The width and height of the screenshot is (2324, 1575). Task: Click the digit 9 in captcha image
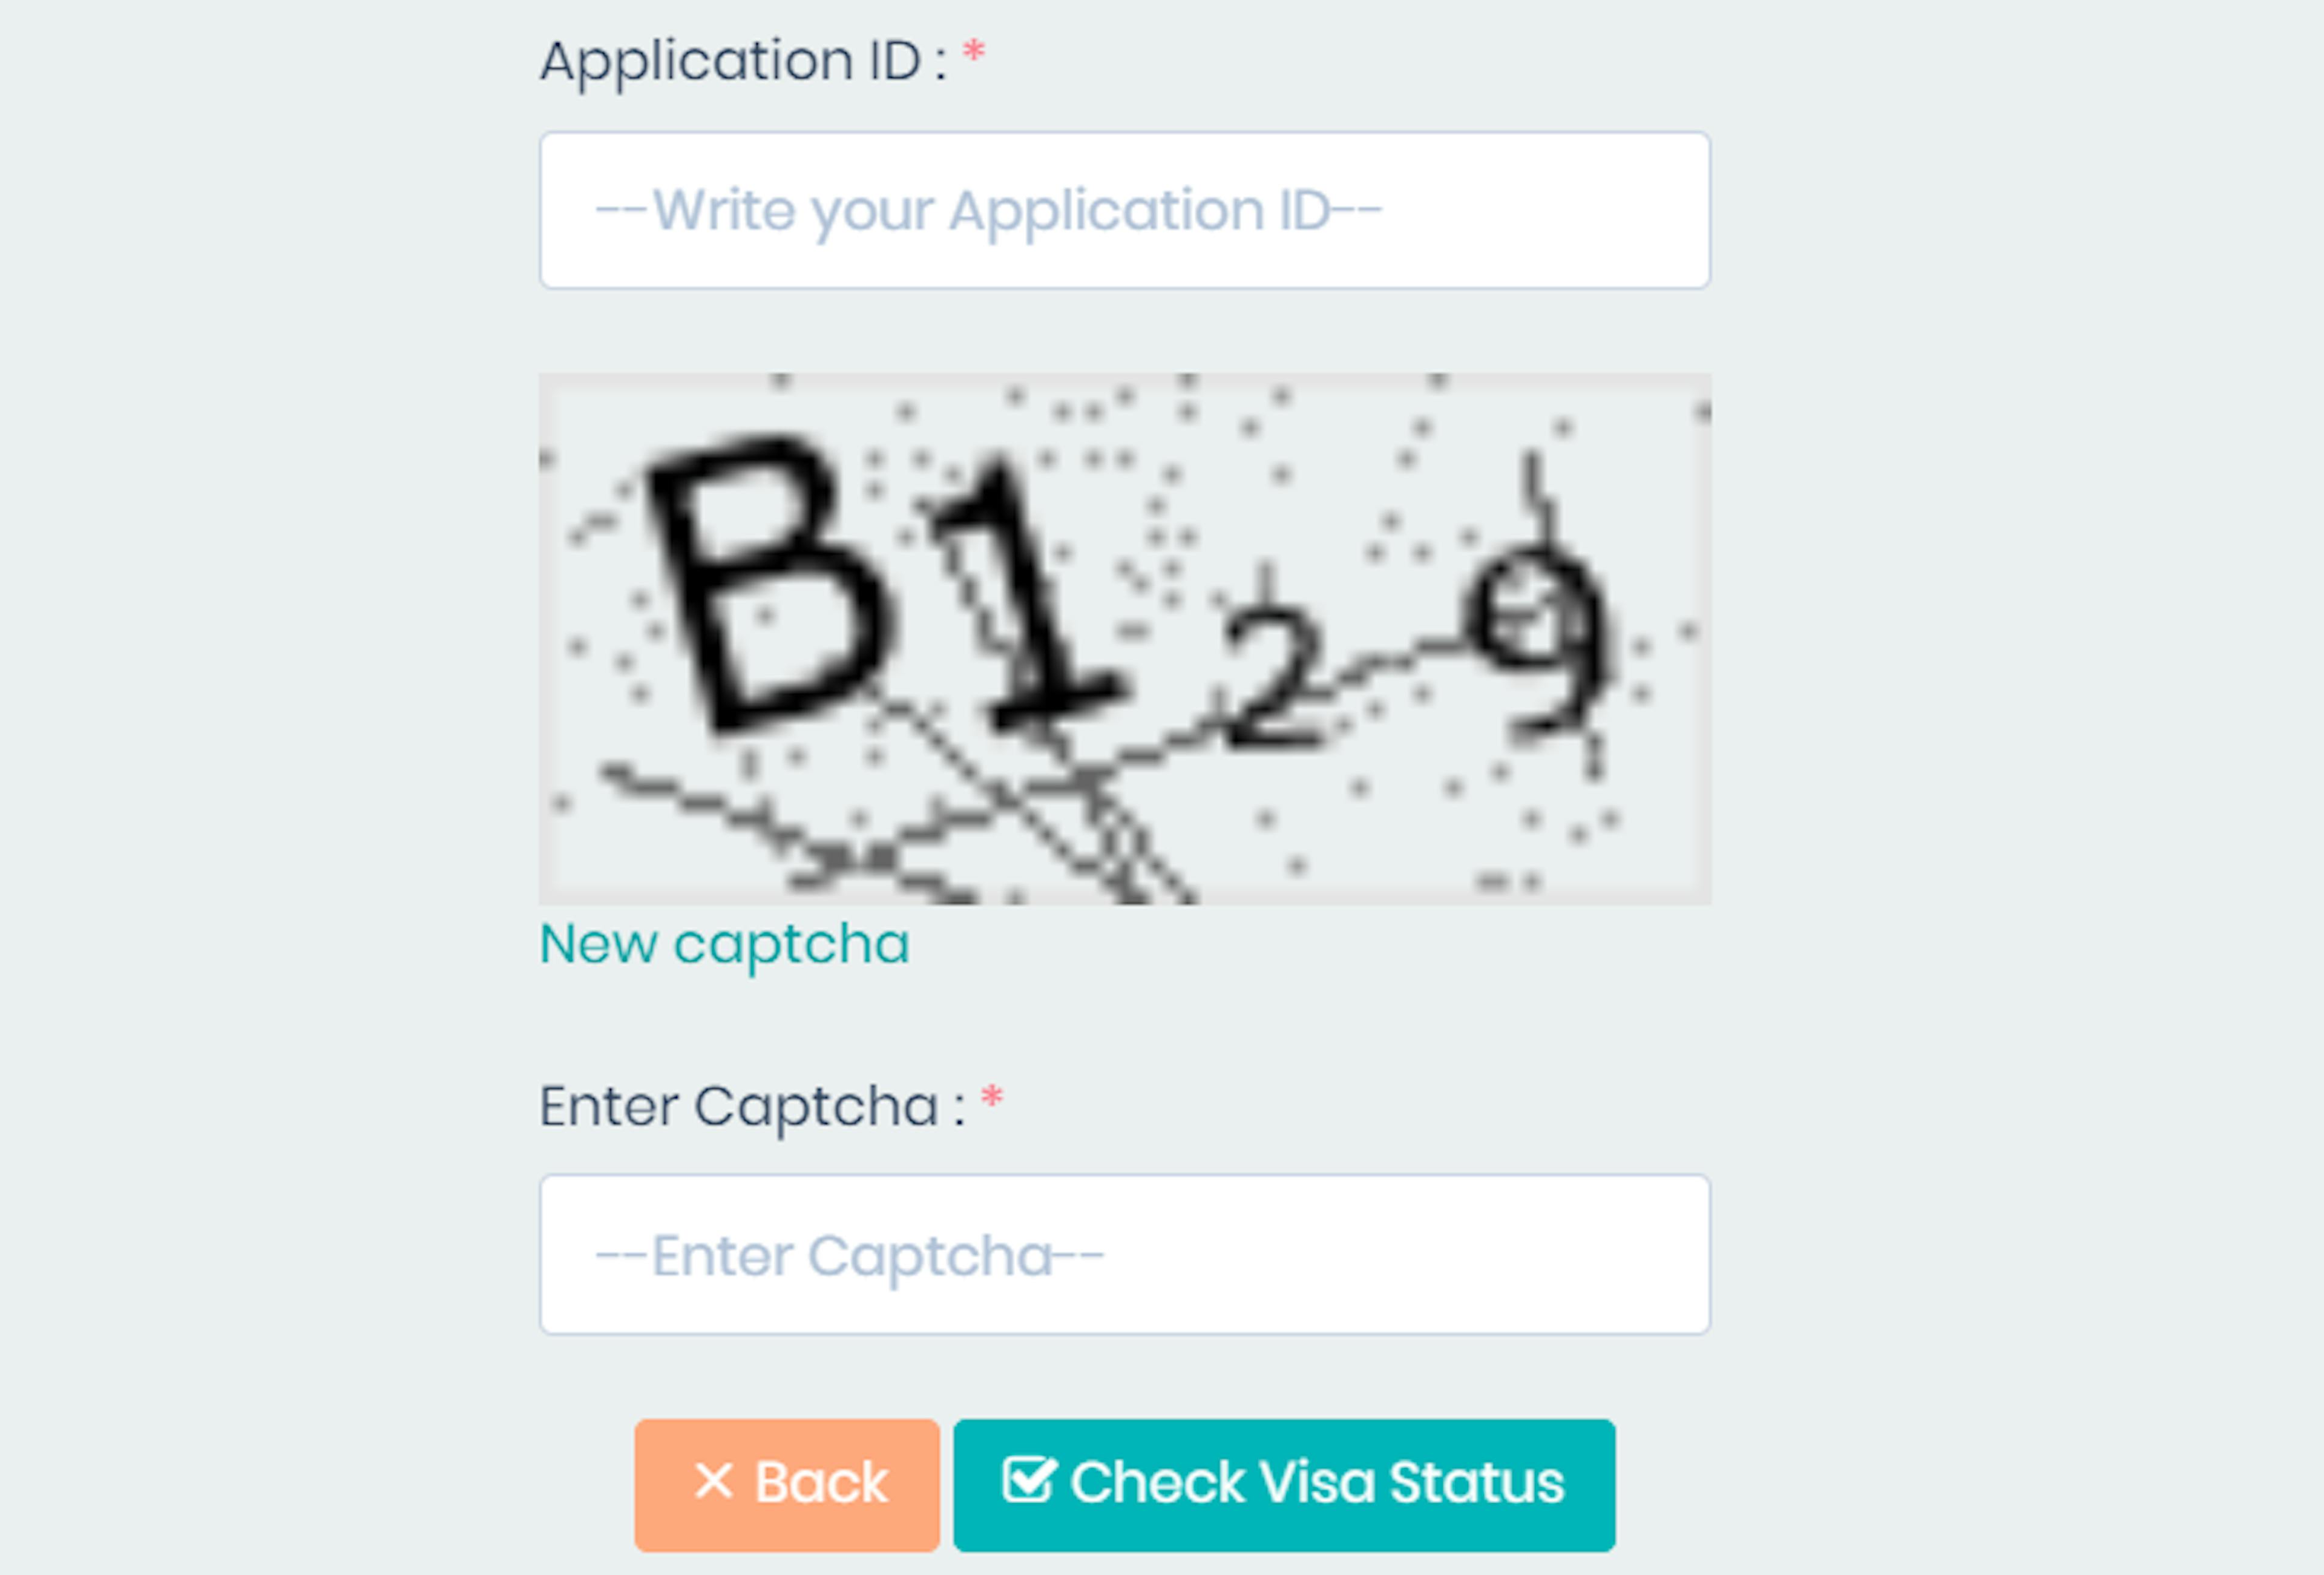tap(1538, 640)
